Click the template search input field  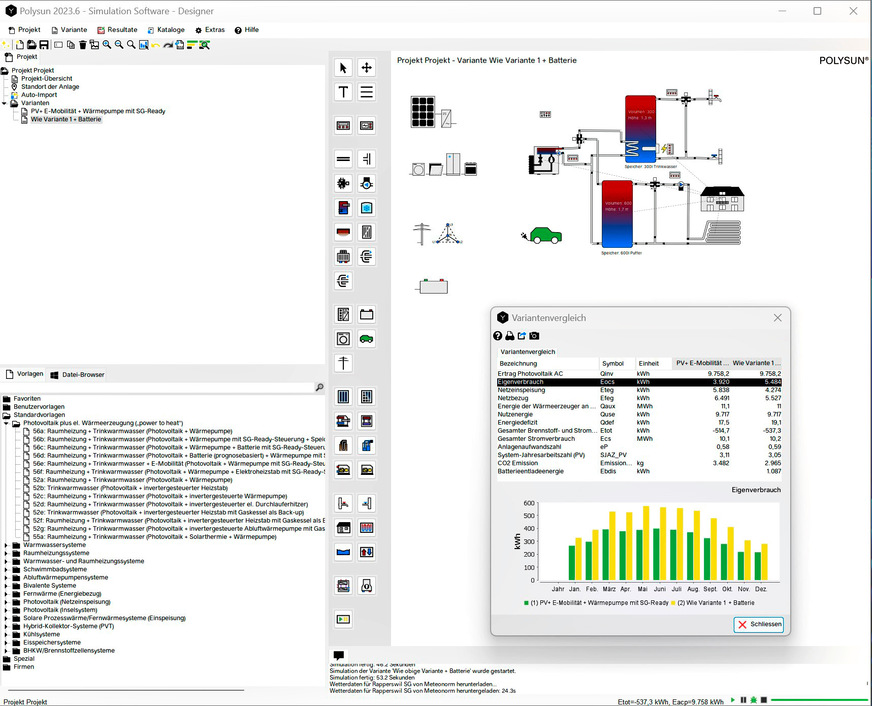(x=160, y=387)
